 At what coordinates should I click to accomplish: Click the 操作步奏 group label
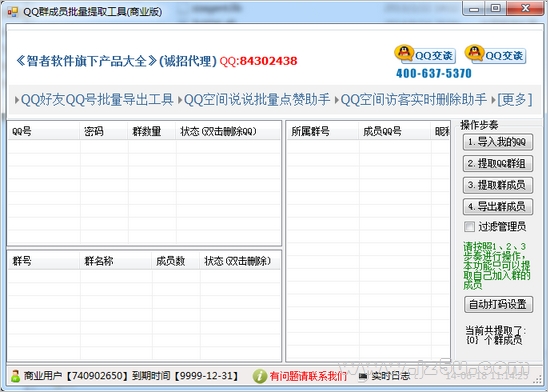479,125
